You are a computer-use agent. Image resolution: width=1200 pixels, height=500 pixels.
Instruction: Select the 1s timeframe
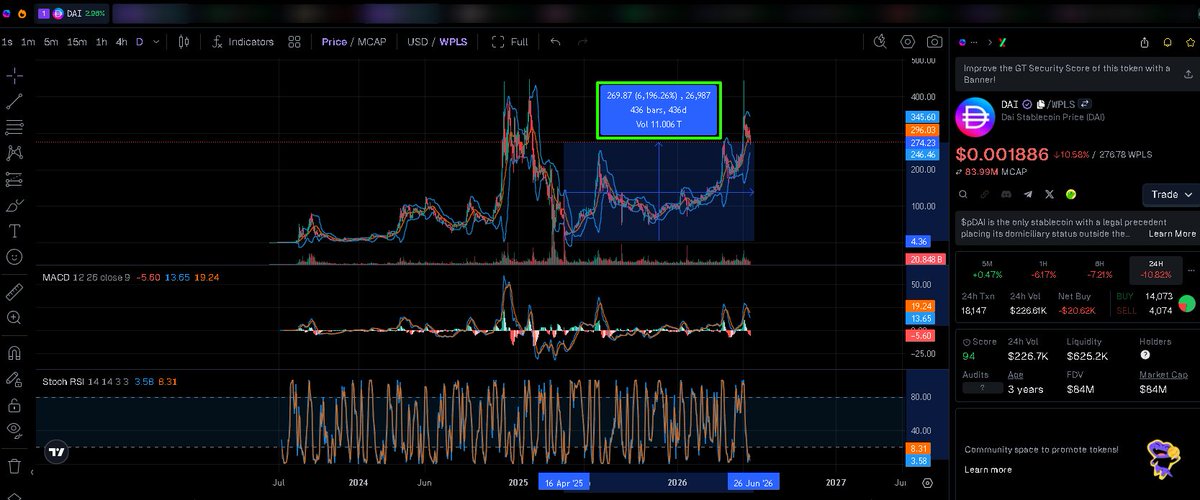pos(7,42)
